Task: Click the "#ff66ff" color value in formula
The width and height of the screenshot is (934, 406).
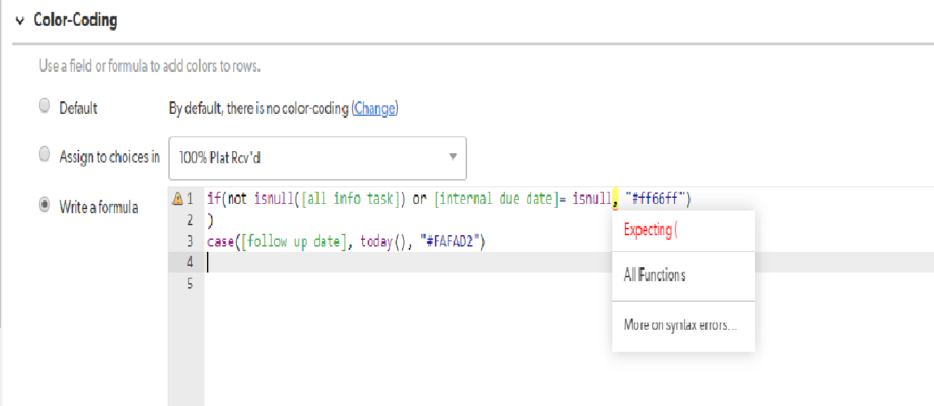Action: point(657,199)
